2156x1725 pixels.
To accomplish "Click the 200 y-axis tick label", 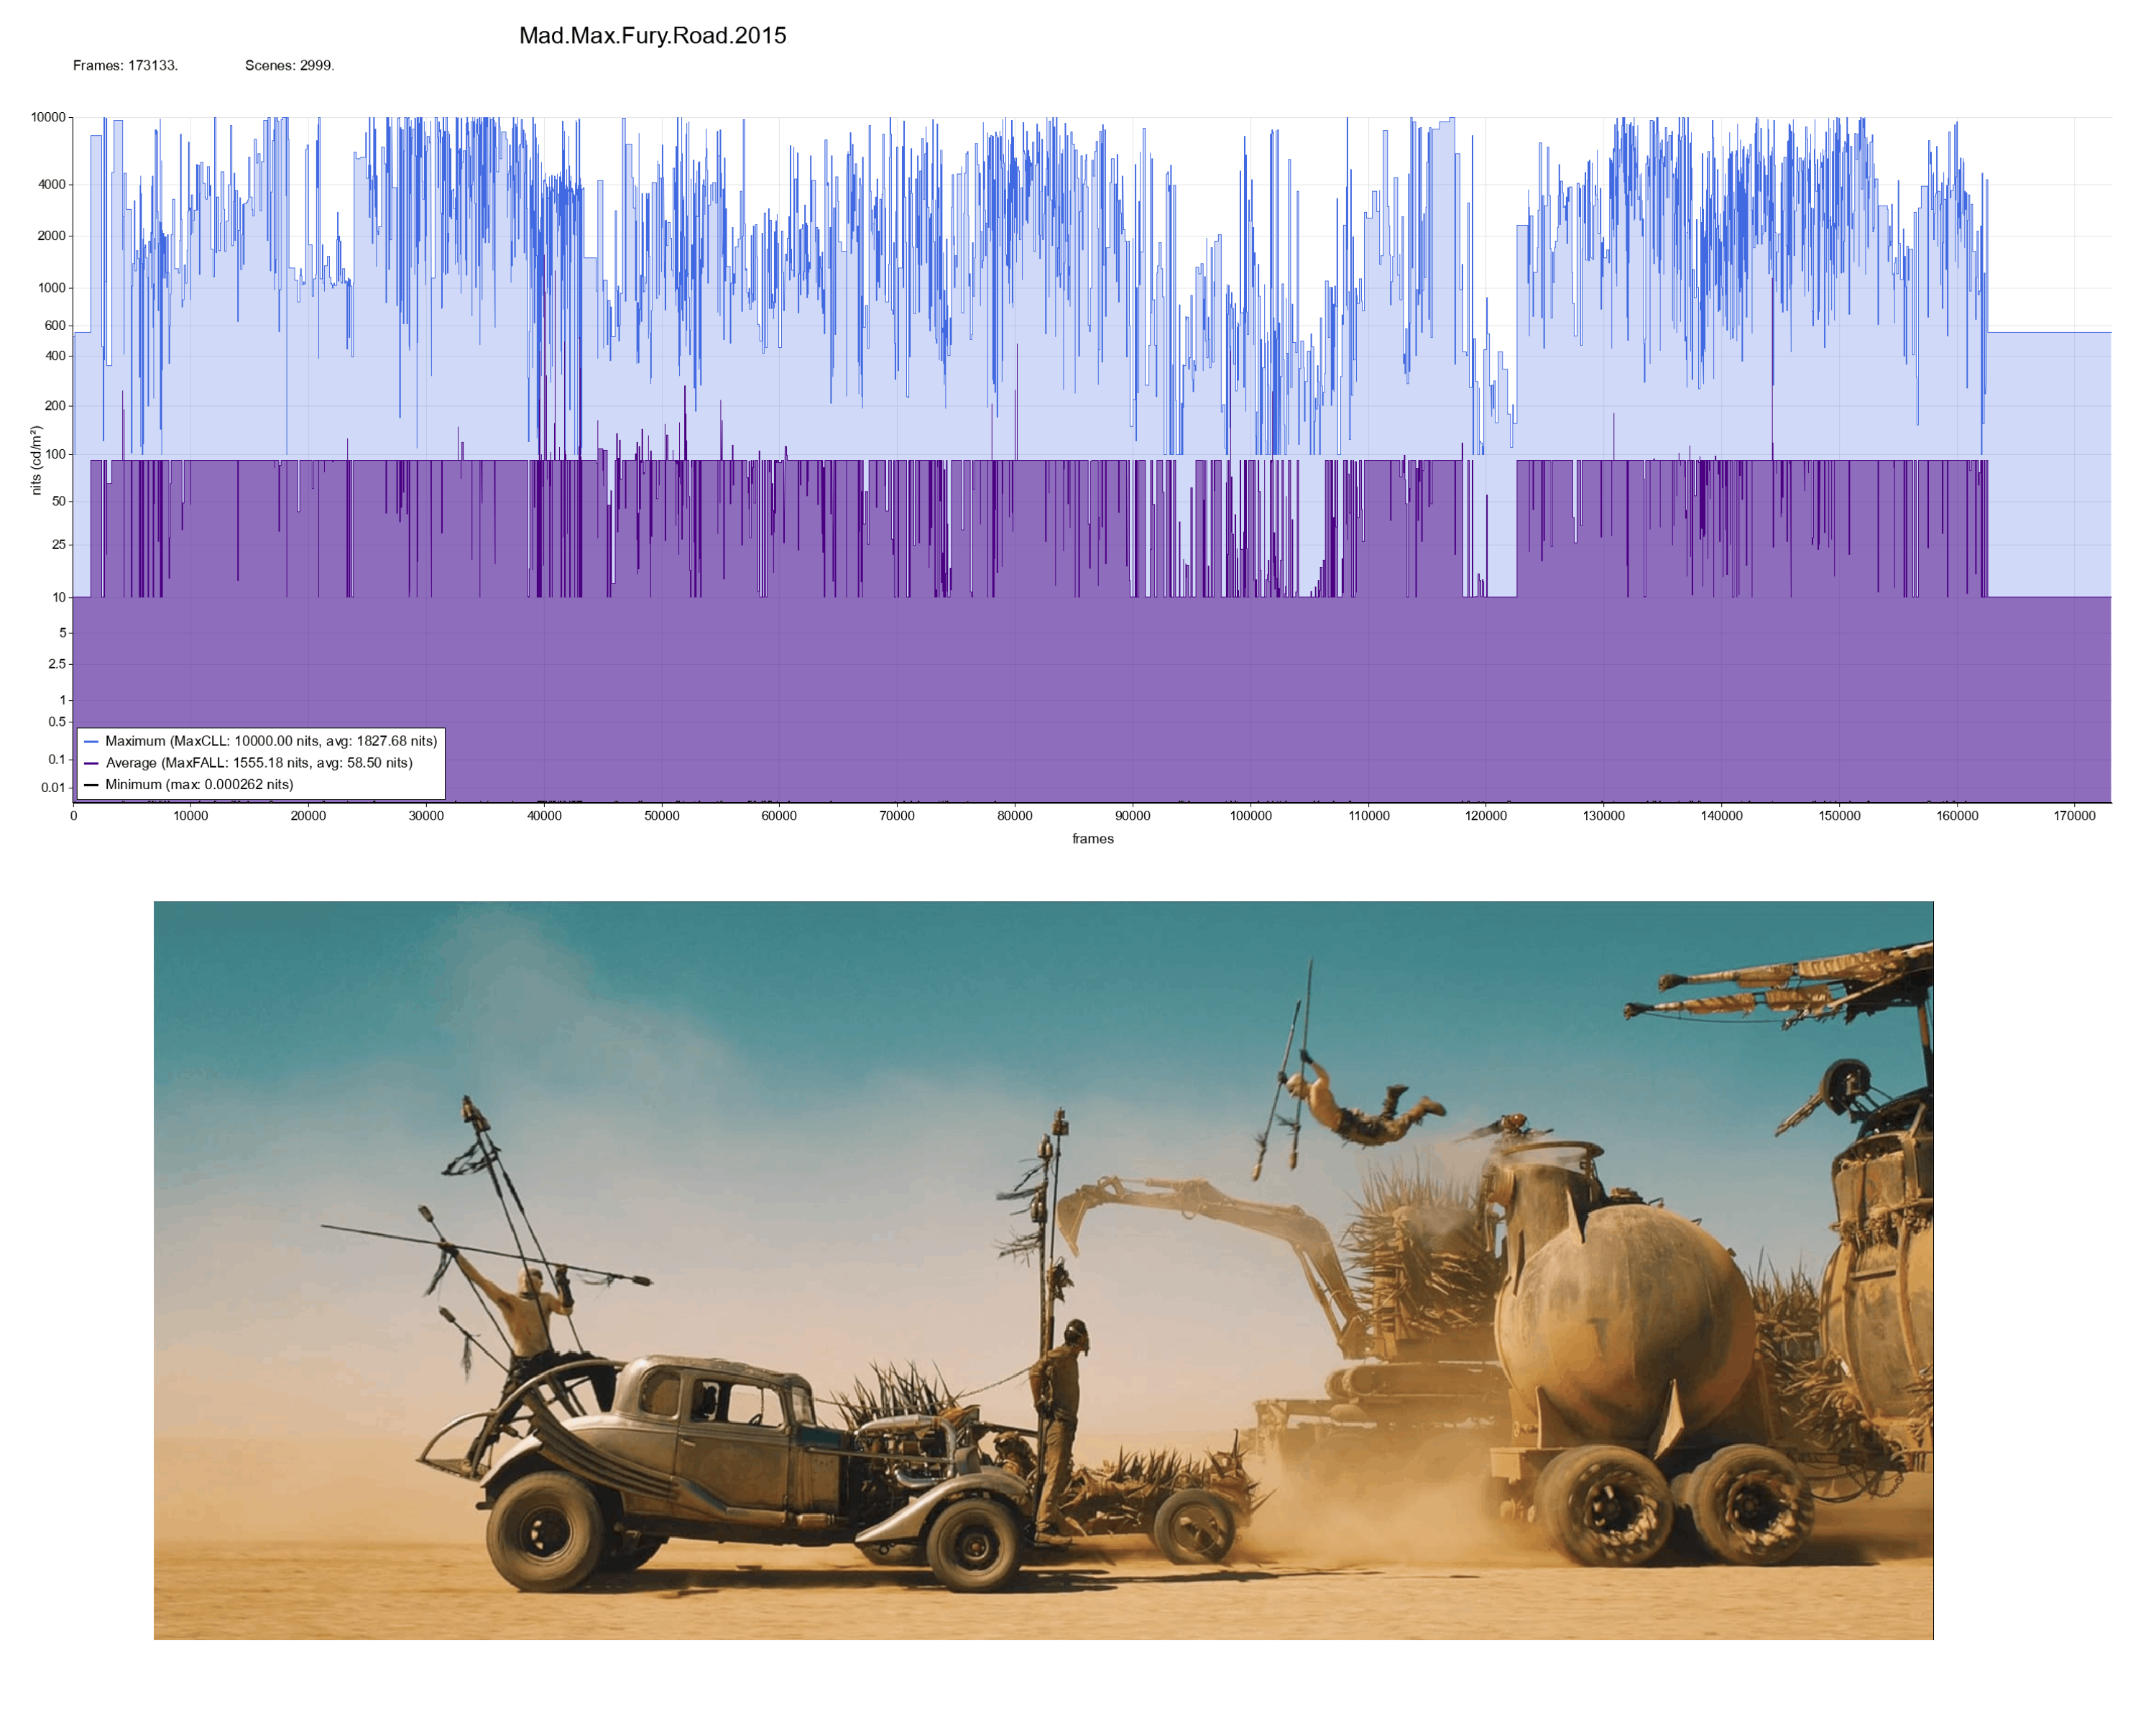I will [55, 406].
